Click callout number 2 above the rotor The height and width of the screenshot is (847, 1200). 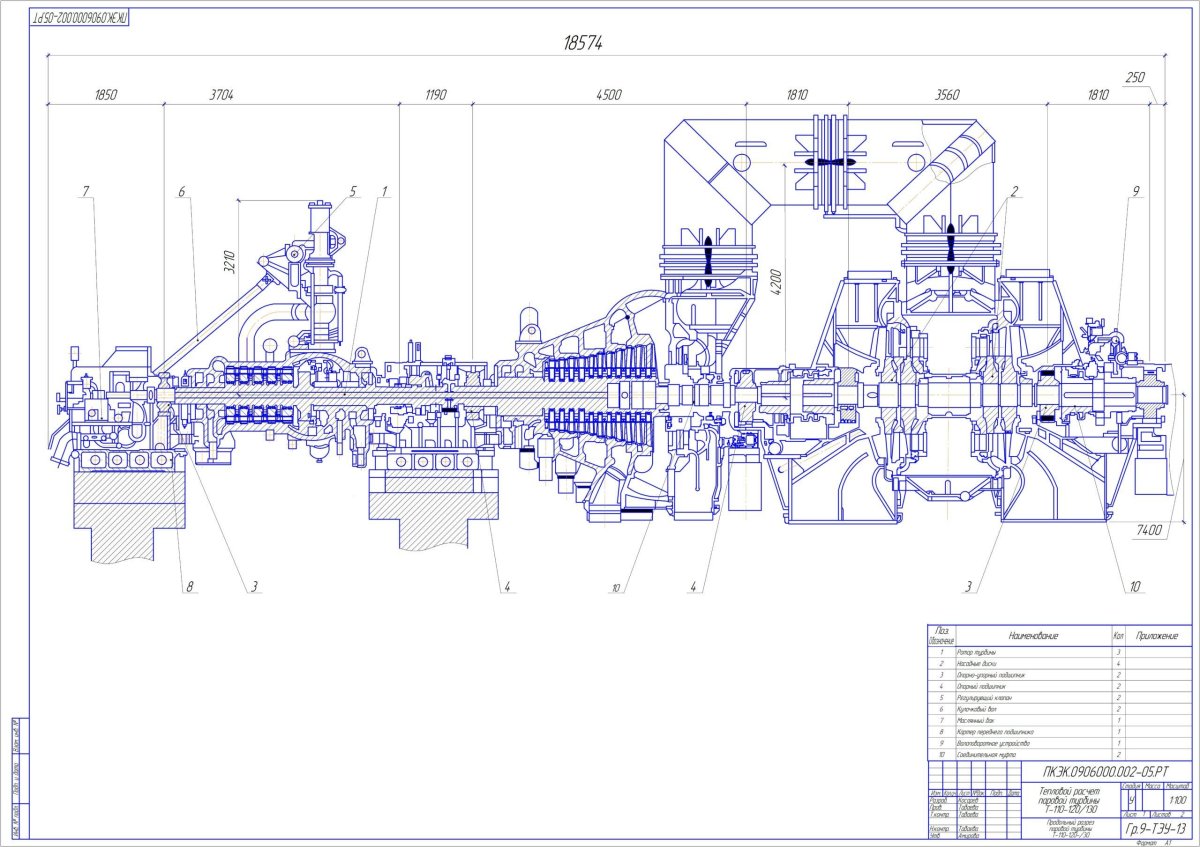click(x=1013, y=190)
